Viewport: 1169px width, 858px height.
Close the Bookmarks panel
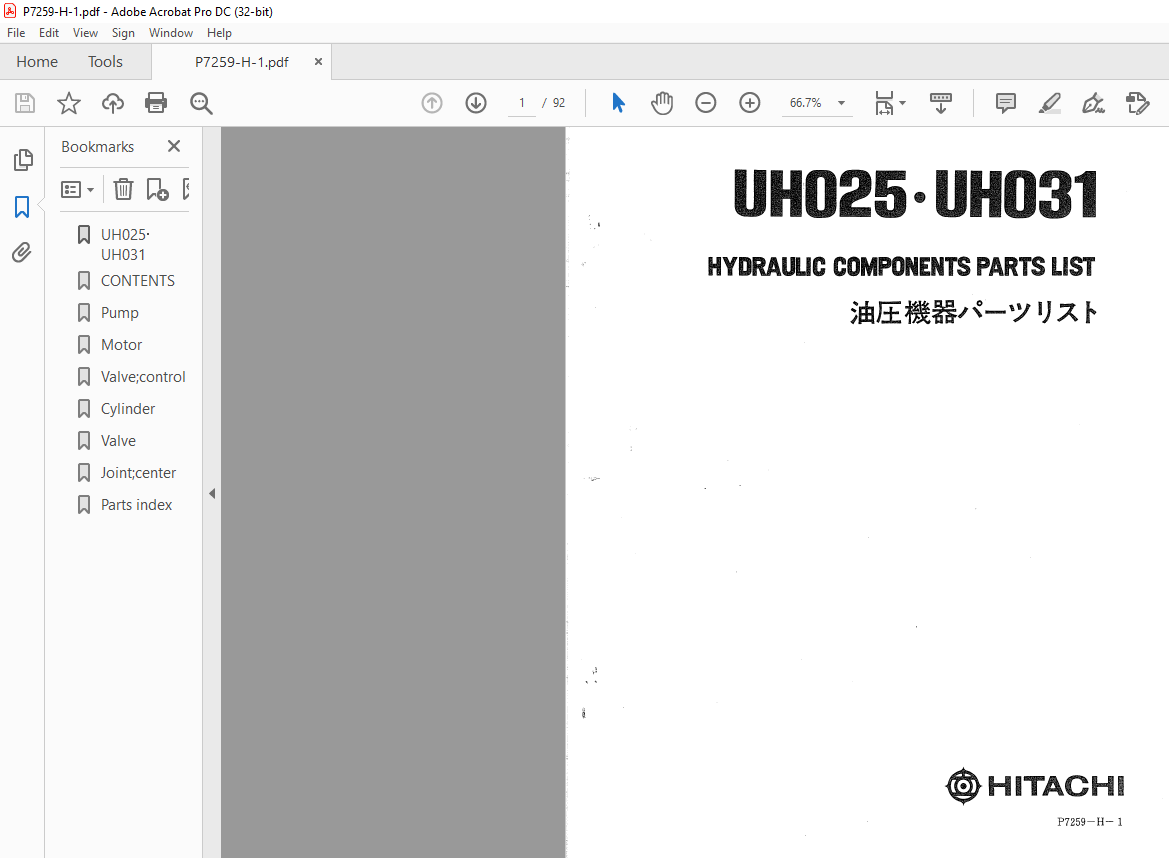coord(174,146)
